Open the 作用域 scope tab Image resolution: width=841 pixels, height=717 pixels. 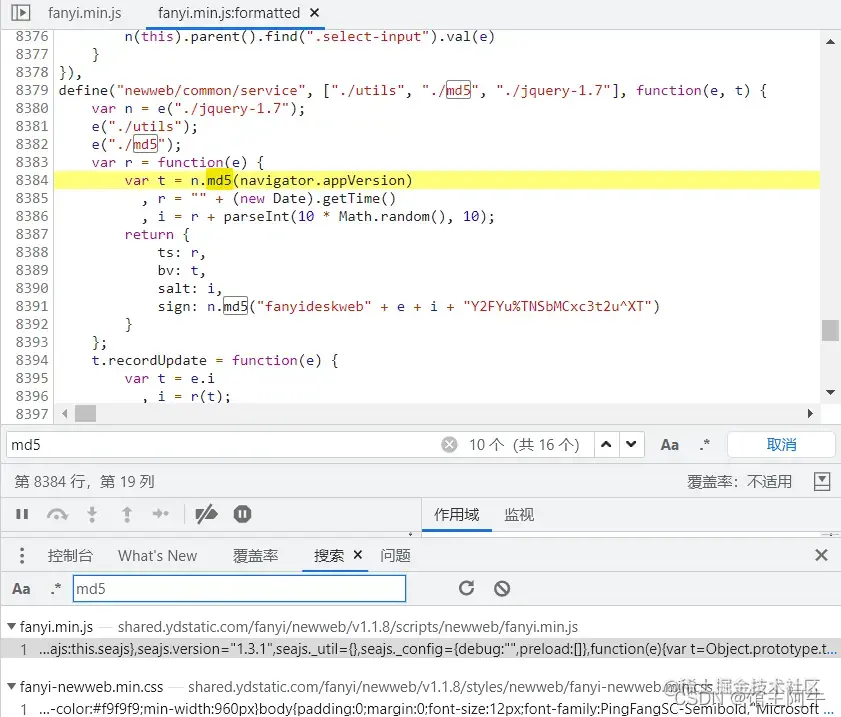click(x=456, y=515)
